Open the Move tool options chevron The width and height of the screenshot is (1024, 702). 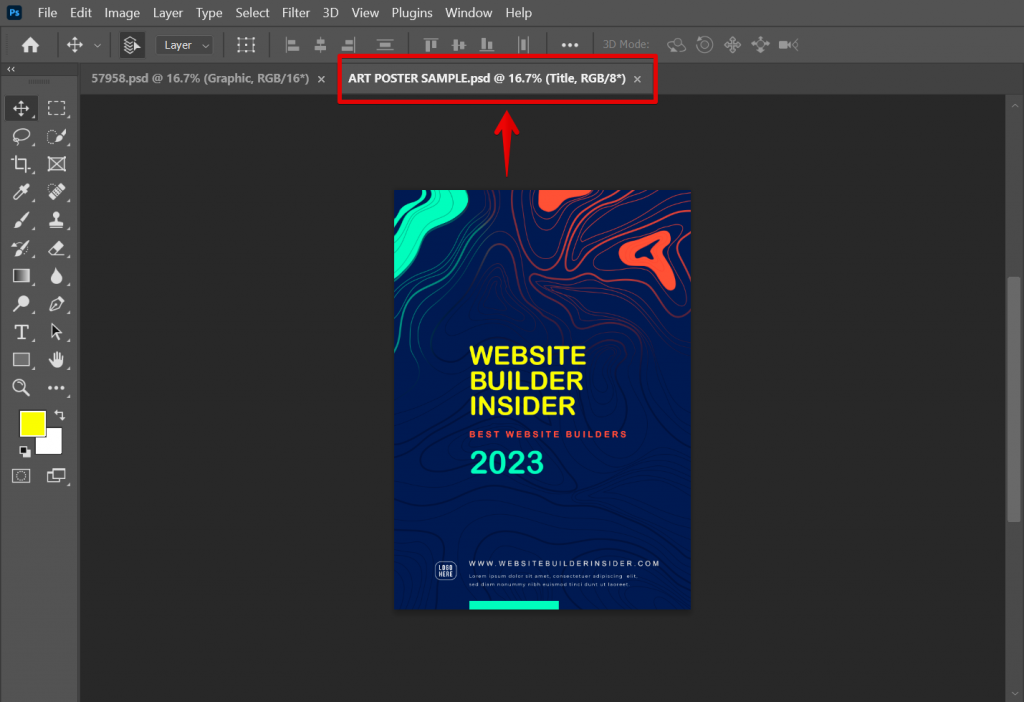(98, 44)
